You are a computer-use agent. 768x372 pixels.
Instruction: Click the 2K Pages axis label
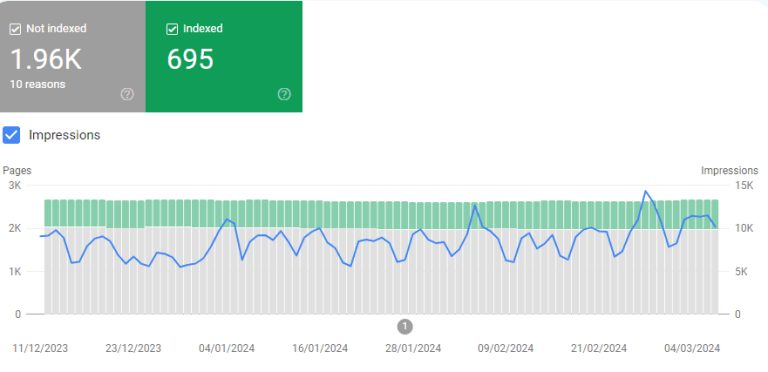pyautogui.click(x=15, y=229)
